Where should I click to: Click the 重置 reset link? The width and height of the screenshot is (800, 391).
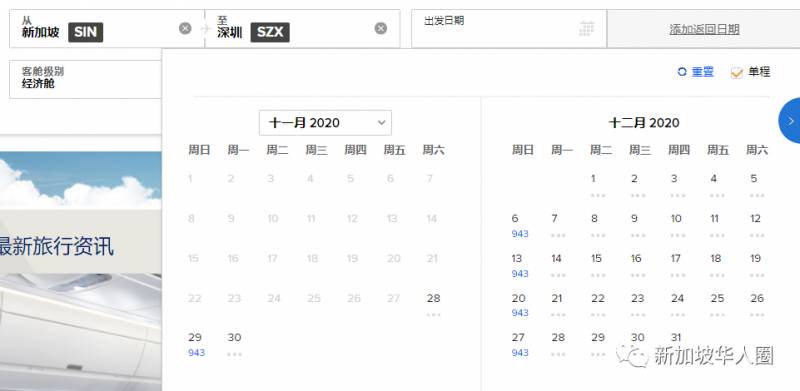(x=703, y=72)
